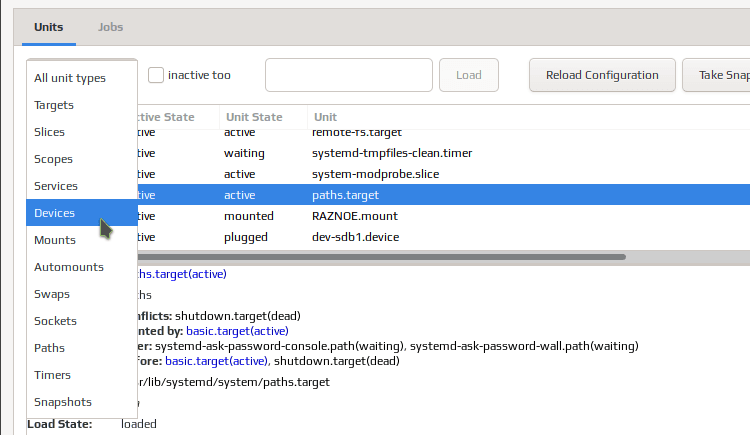This screenshot has height=435, width=750.
Task: Select system-modprobe.slice row
Action: (444, 174)
